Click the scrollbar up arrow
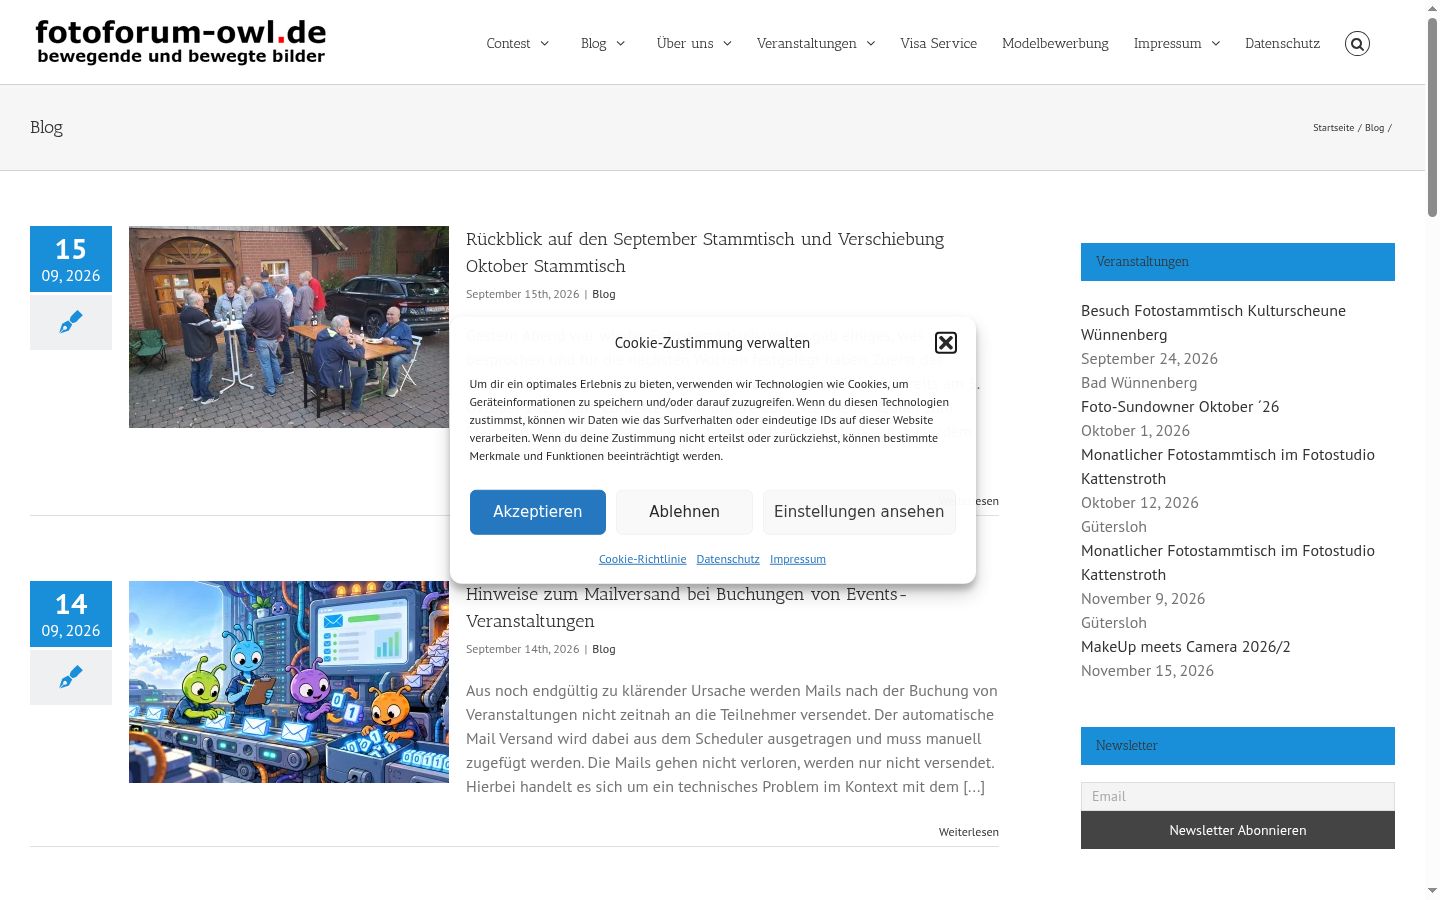This screenshot has height=900, width=1440. pos(1432,8)
